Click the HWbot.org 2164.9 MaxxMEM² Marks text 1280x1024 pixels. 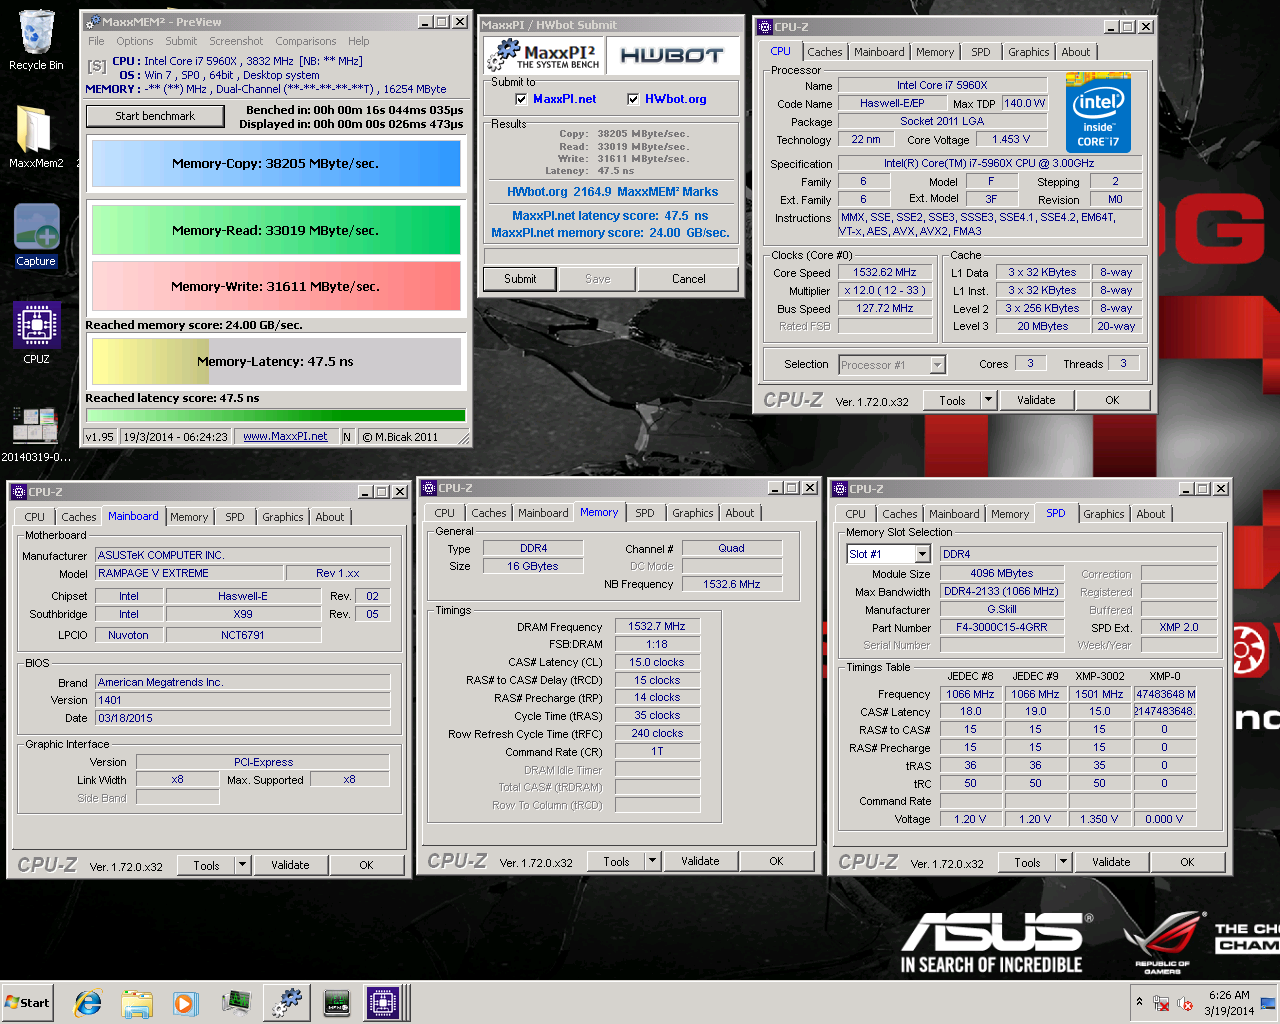(612, 192)
